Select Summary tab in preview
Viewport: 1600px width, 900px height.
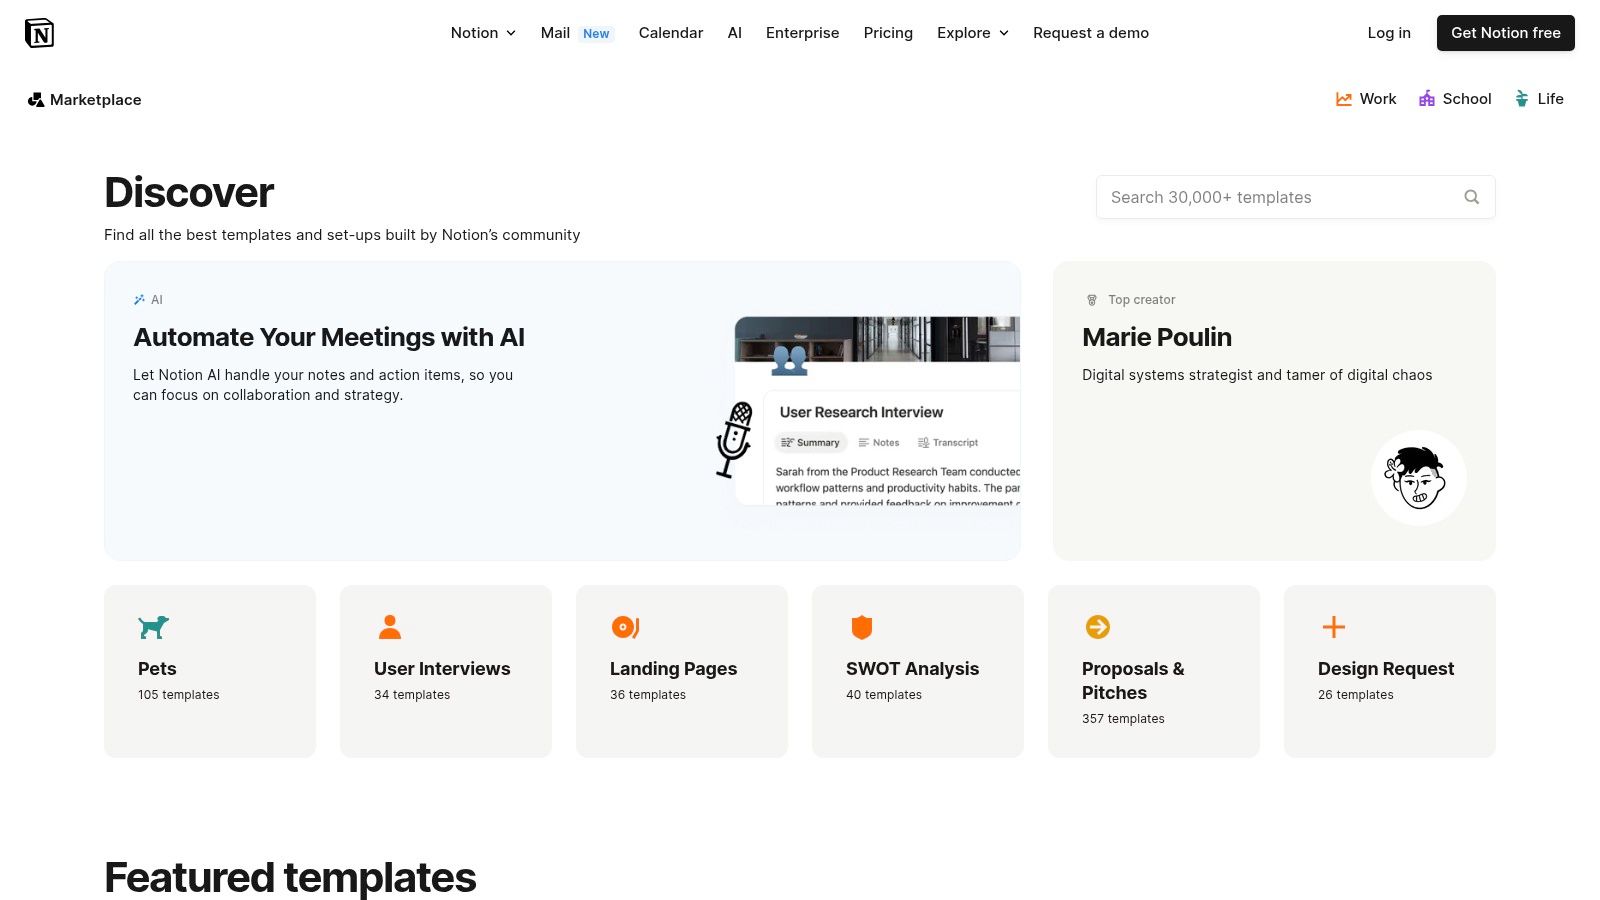click(811, 442)
